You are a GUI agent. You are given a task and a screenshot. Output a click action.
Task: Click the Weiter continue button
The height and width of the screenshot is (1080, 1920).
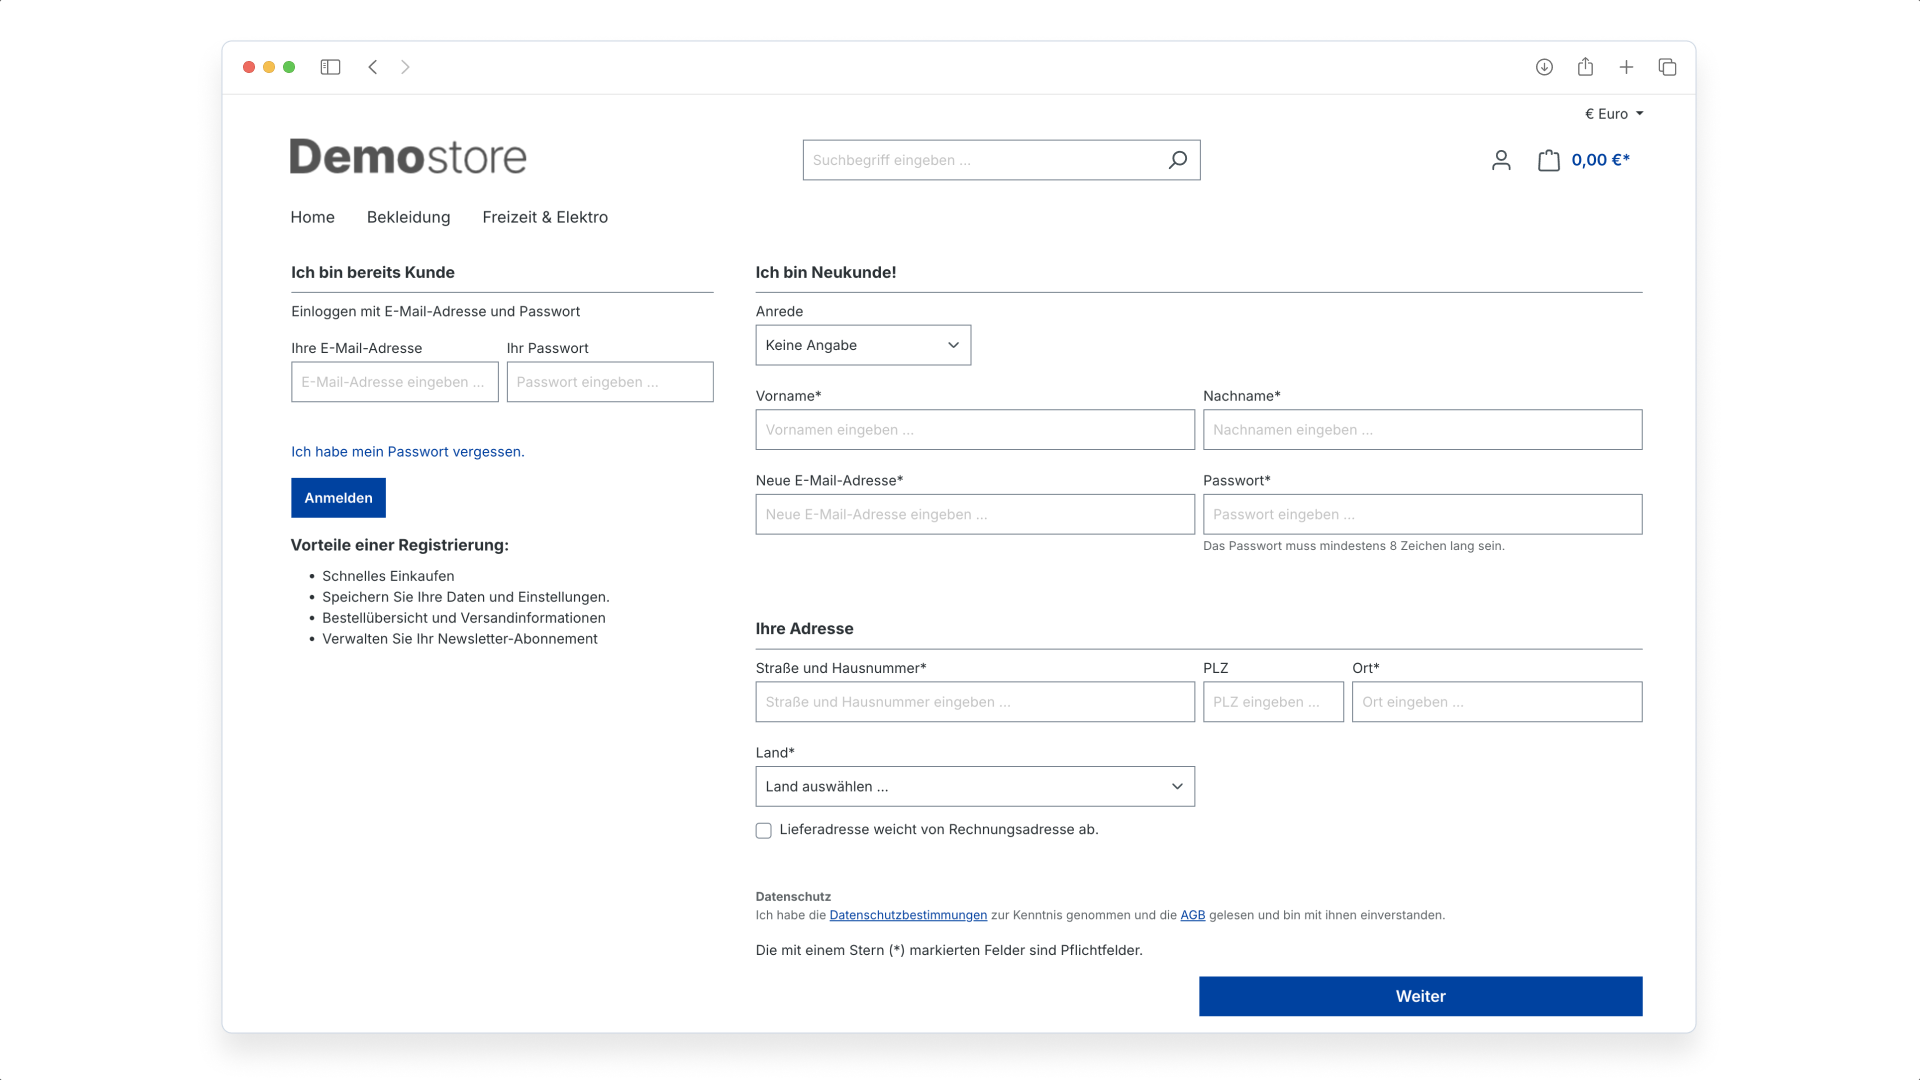1420,996
